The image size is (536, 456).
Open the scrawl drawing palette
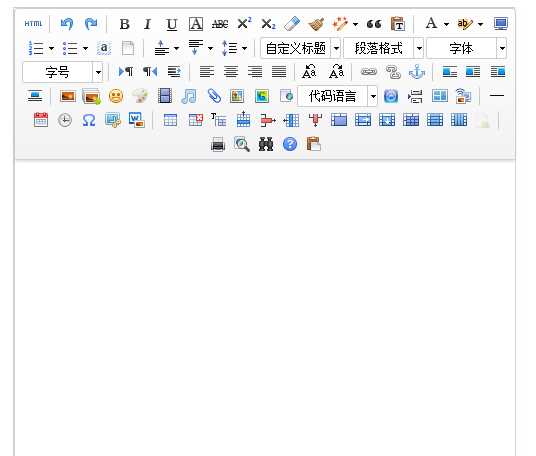click(140, 96)
